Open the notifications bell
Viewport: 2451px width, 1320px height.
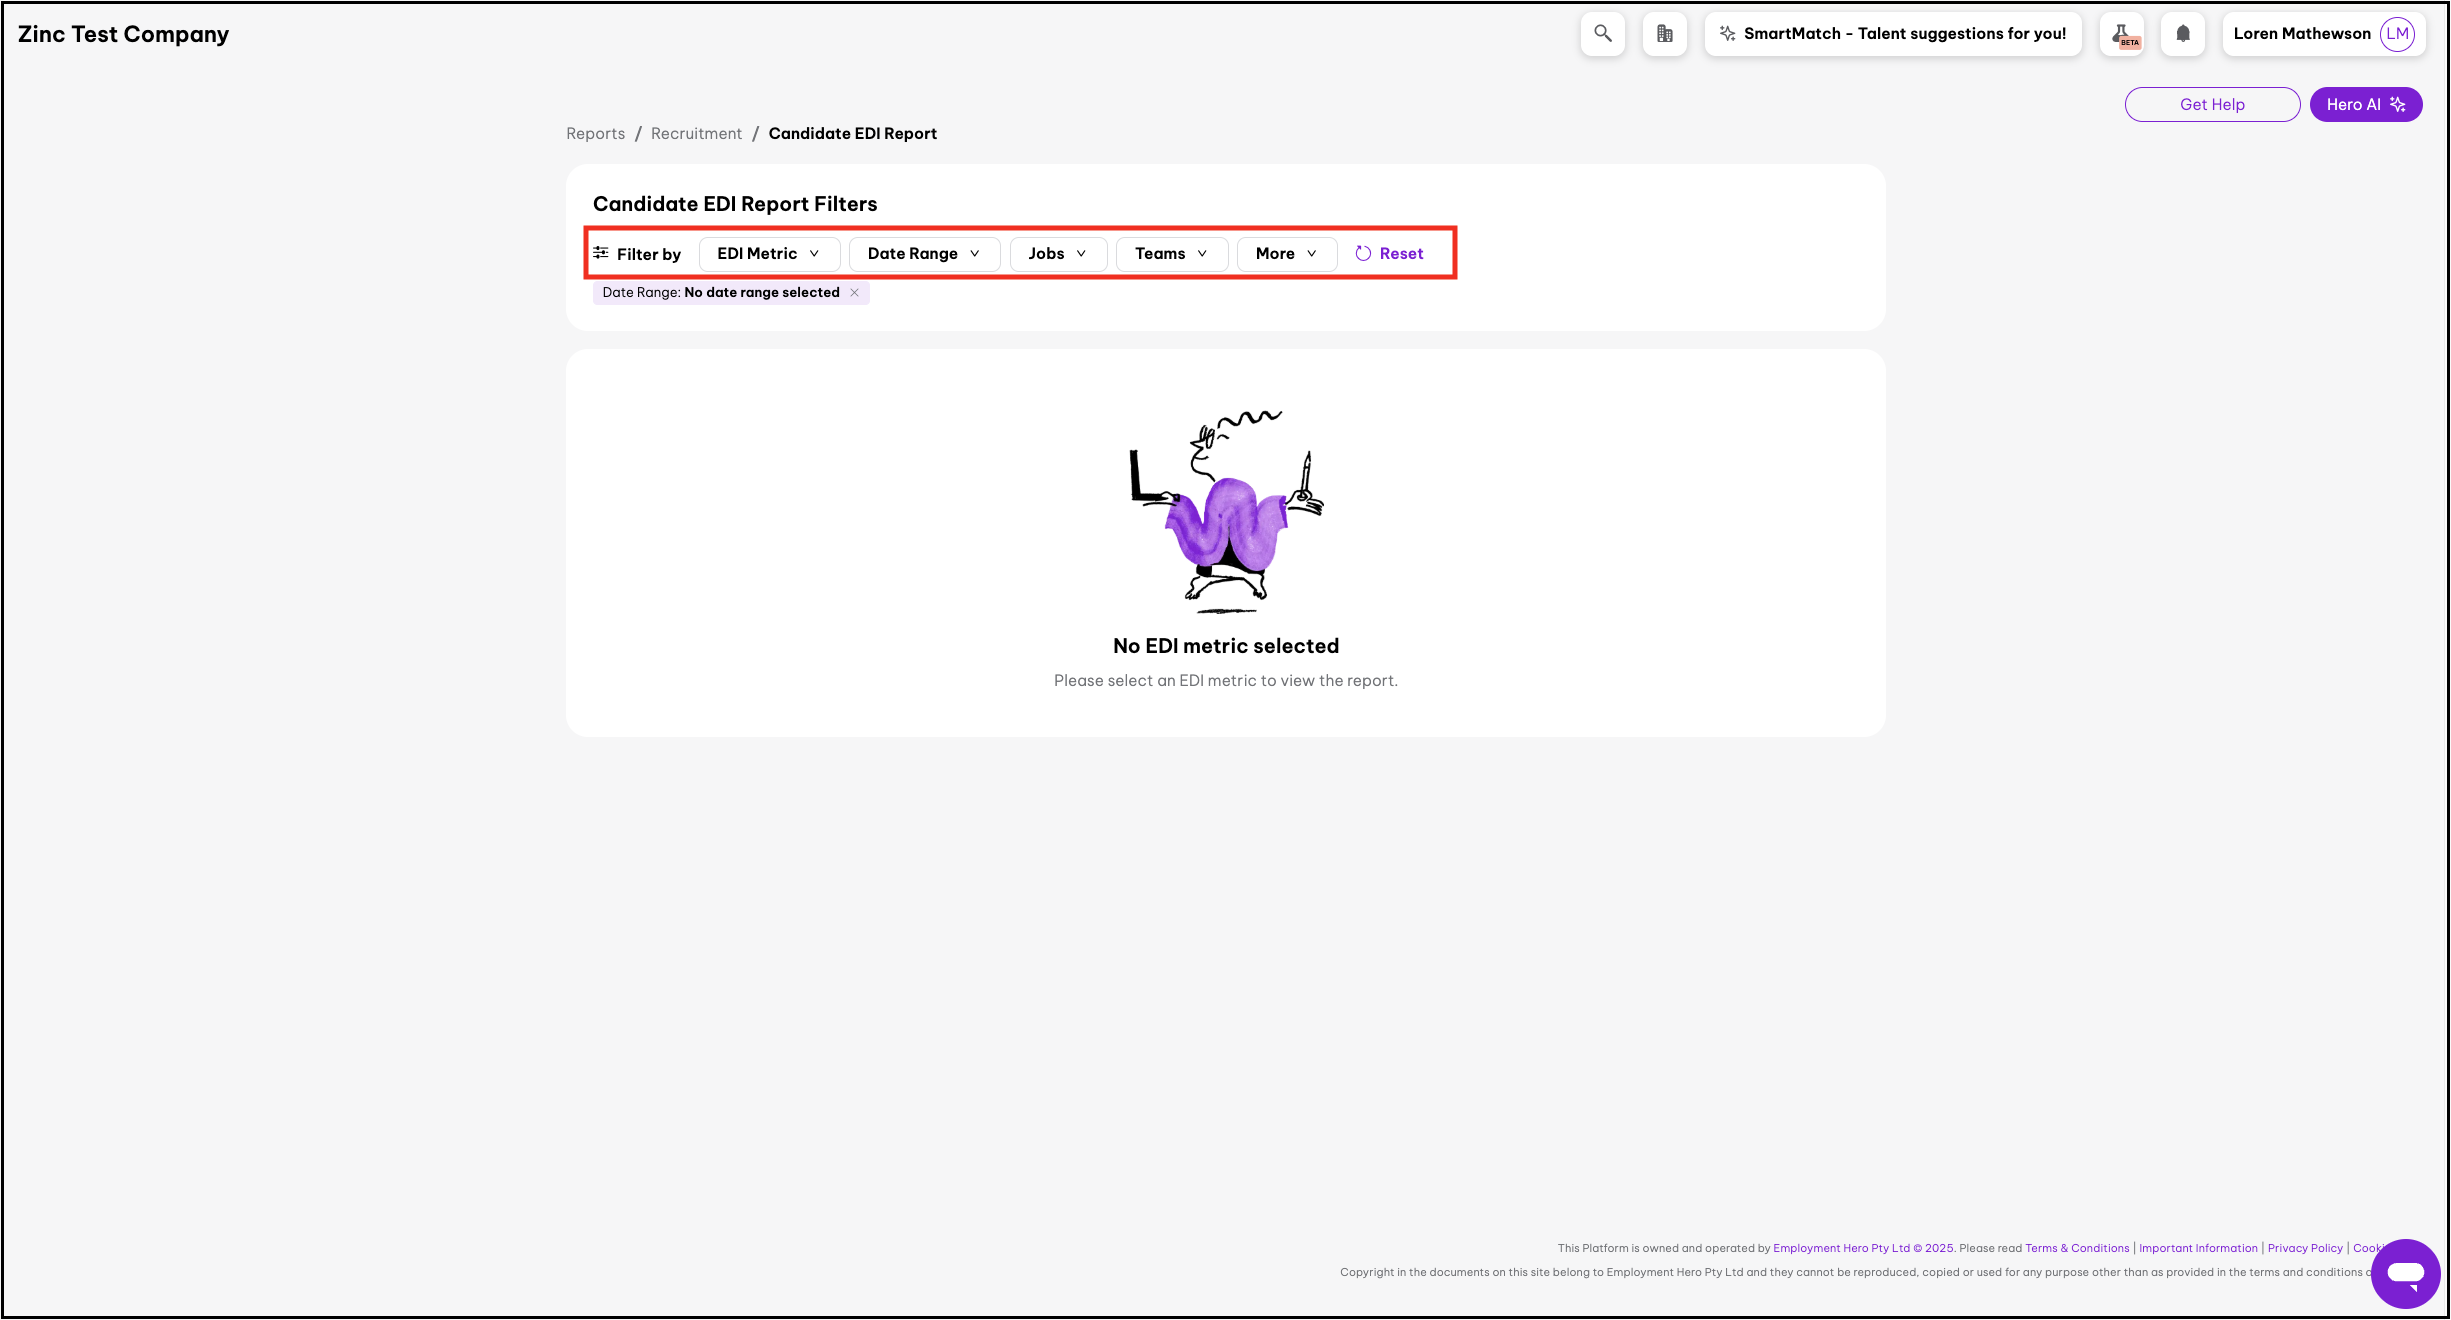pos(2183,34)
